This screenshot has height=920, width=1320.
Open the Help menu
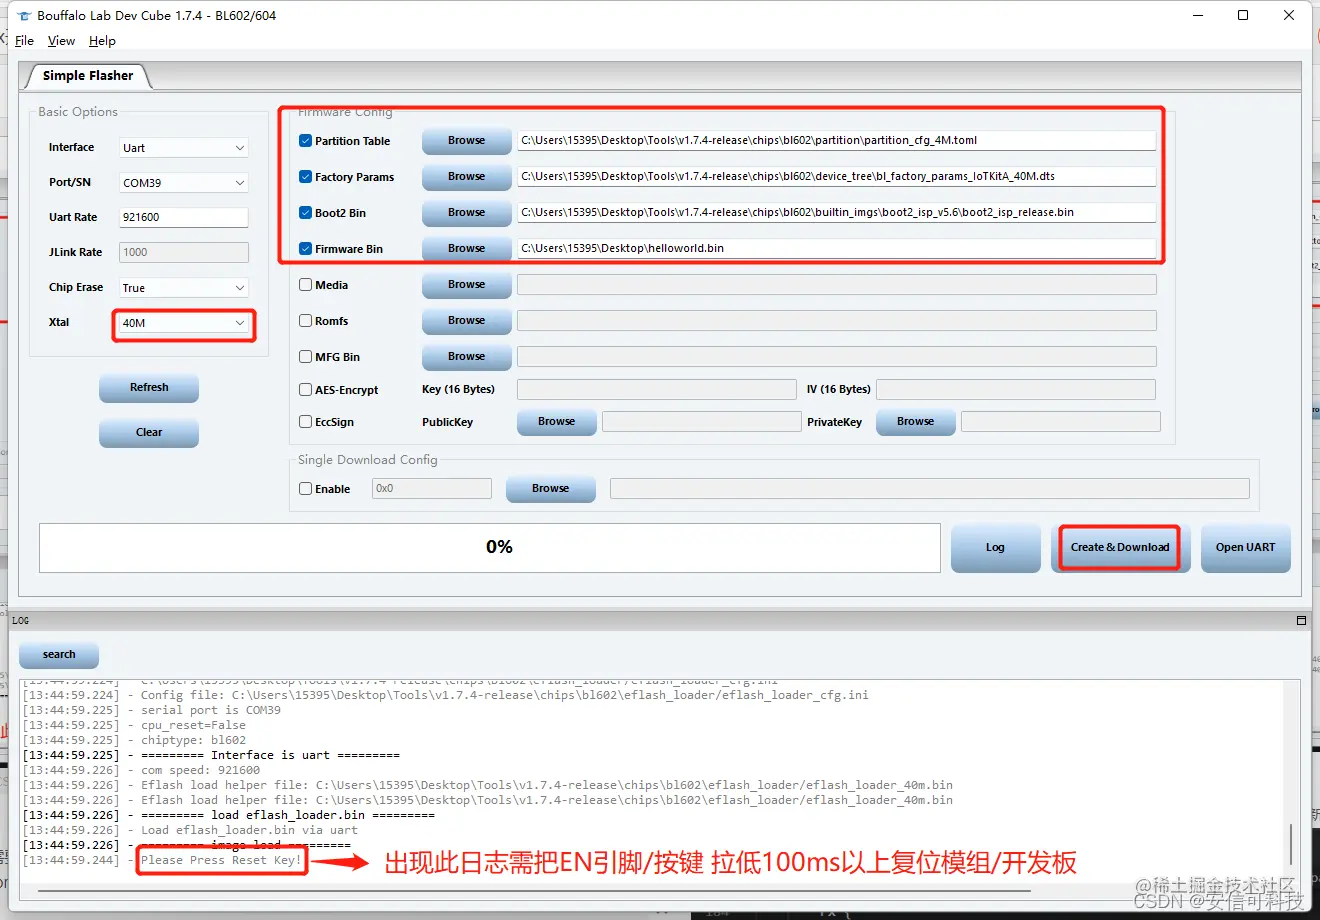click(x=102, y=41)
